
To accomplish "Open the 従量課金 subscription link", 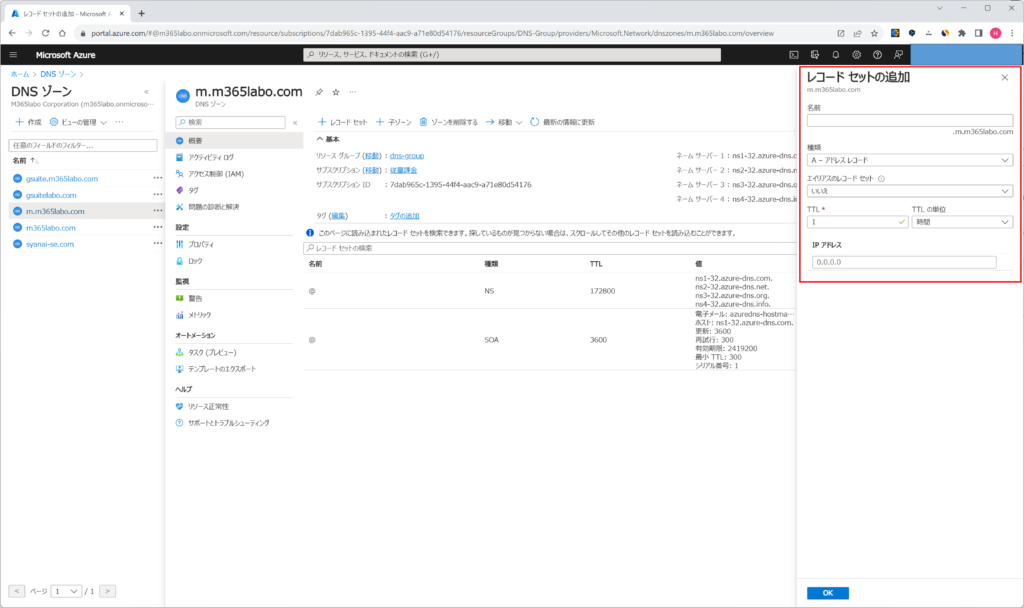I will pyautogui.click(x=404, y=170).
